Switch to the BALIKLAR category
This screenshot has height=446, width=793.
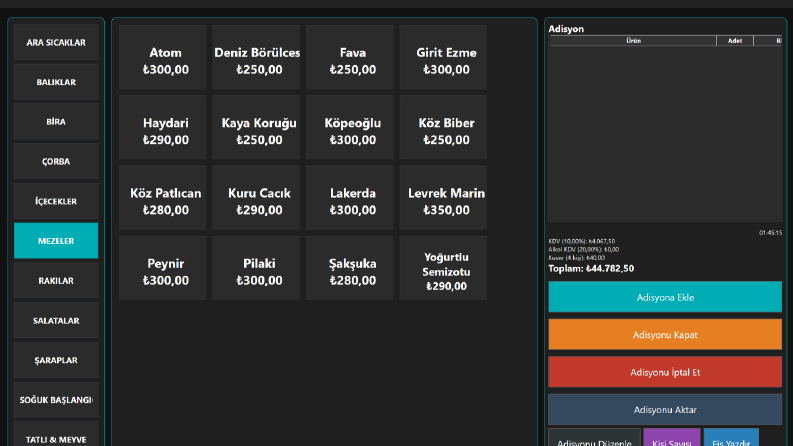[56, 82]
